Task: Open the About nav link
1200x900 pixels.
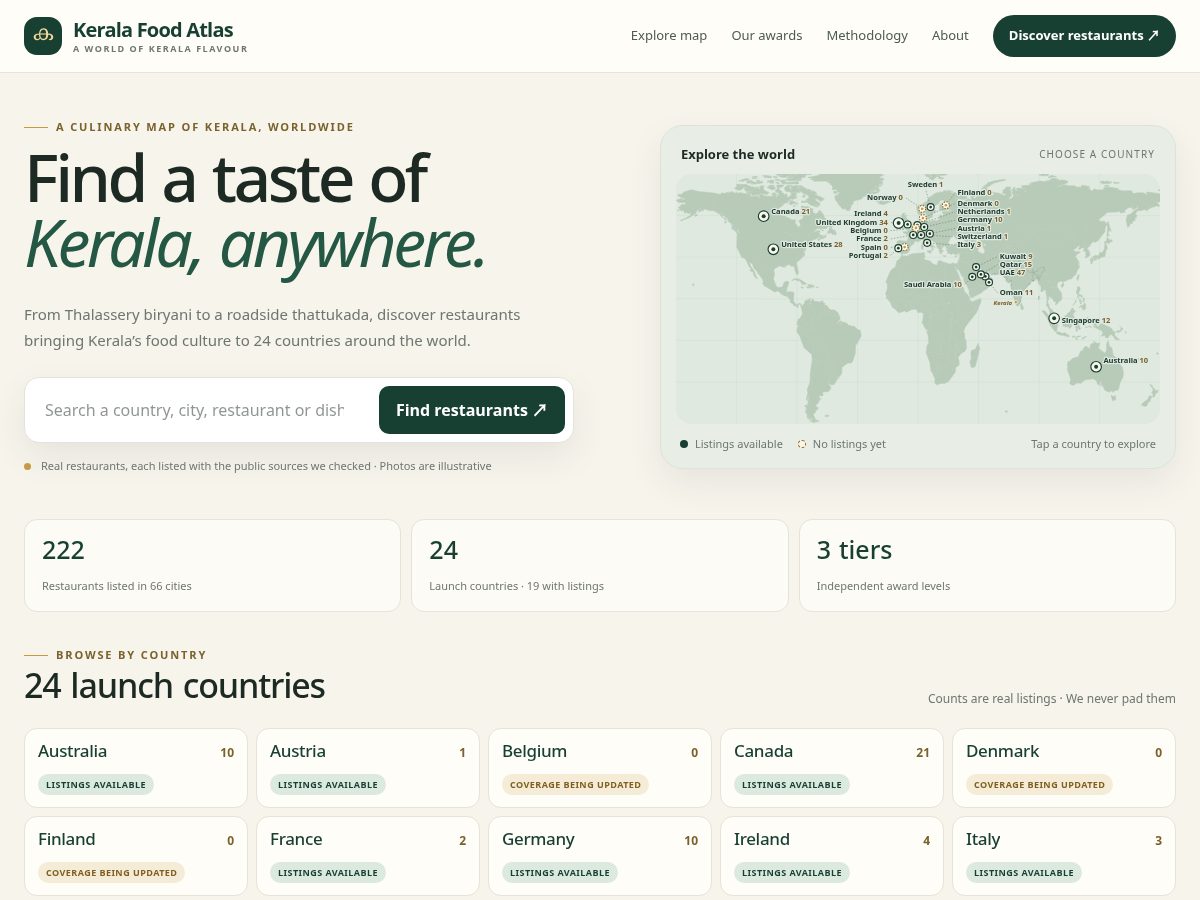Action: 950,36
